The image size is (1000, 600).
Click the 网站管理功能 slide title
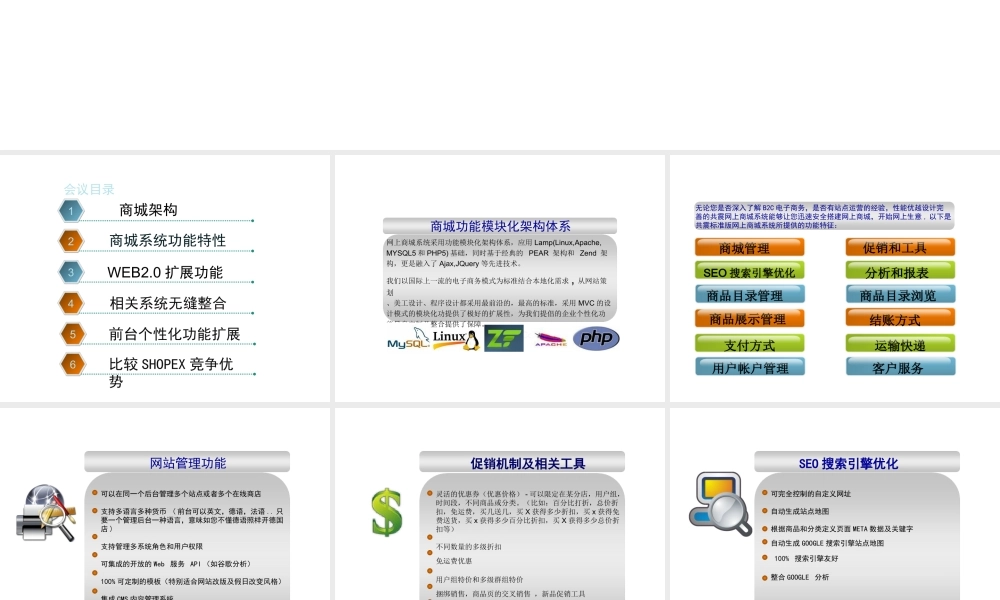tap(188, 463)
